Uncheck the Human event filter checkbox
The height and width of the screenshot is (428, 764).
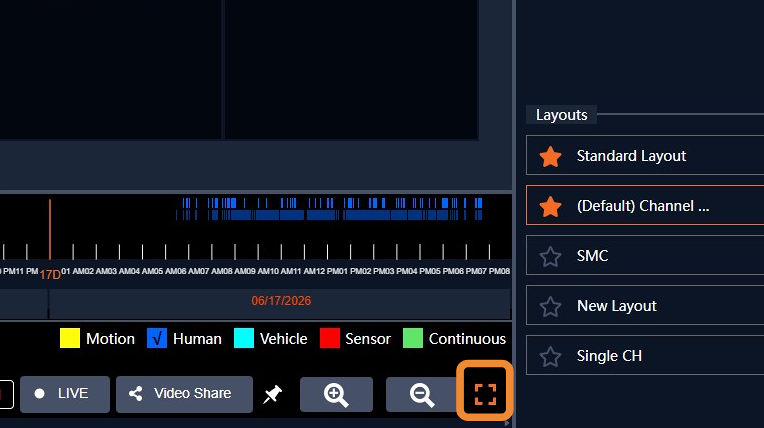(x=157, y=338)
